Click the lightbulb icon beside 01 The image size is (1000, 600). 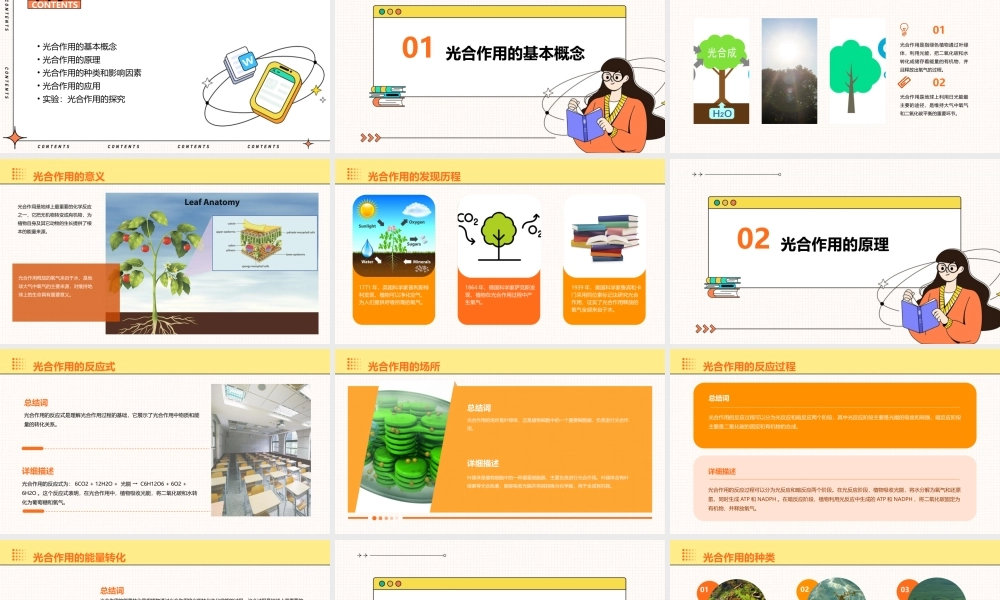point(904,29)
